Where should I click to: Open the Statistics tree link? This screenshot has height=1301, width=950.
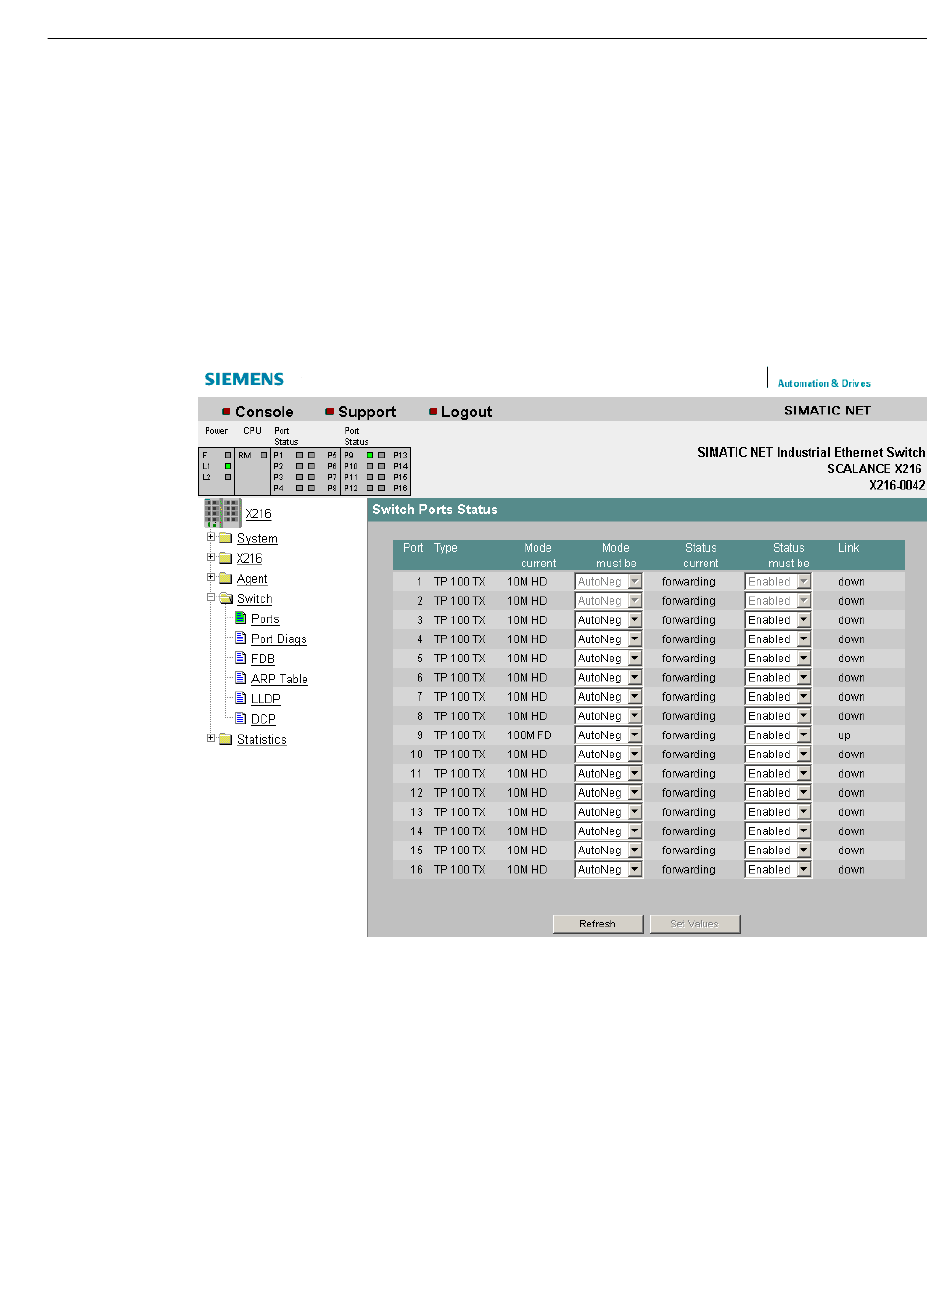pyautogui.click(x=262, y=740)
